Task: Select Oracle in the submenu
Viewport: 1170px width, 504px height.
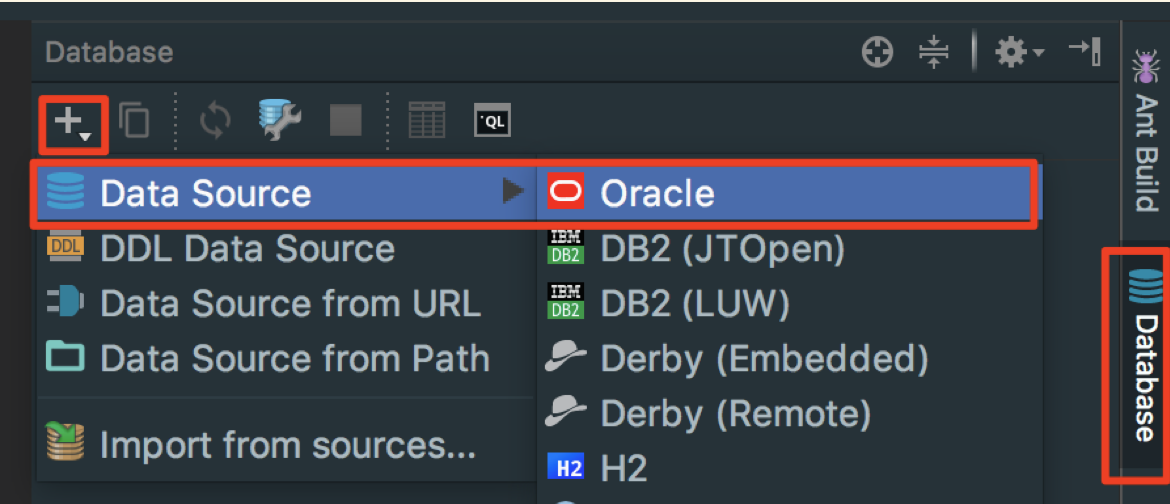Action: [x=789, y=193]
